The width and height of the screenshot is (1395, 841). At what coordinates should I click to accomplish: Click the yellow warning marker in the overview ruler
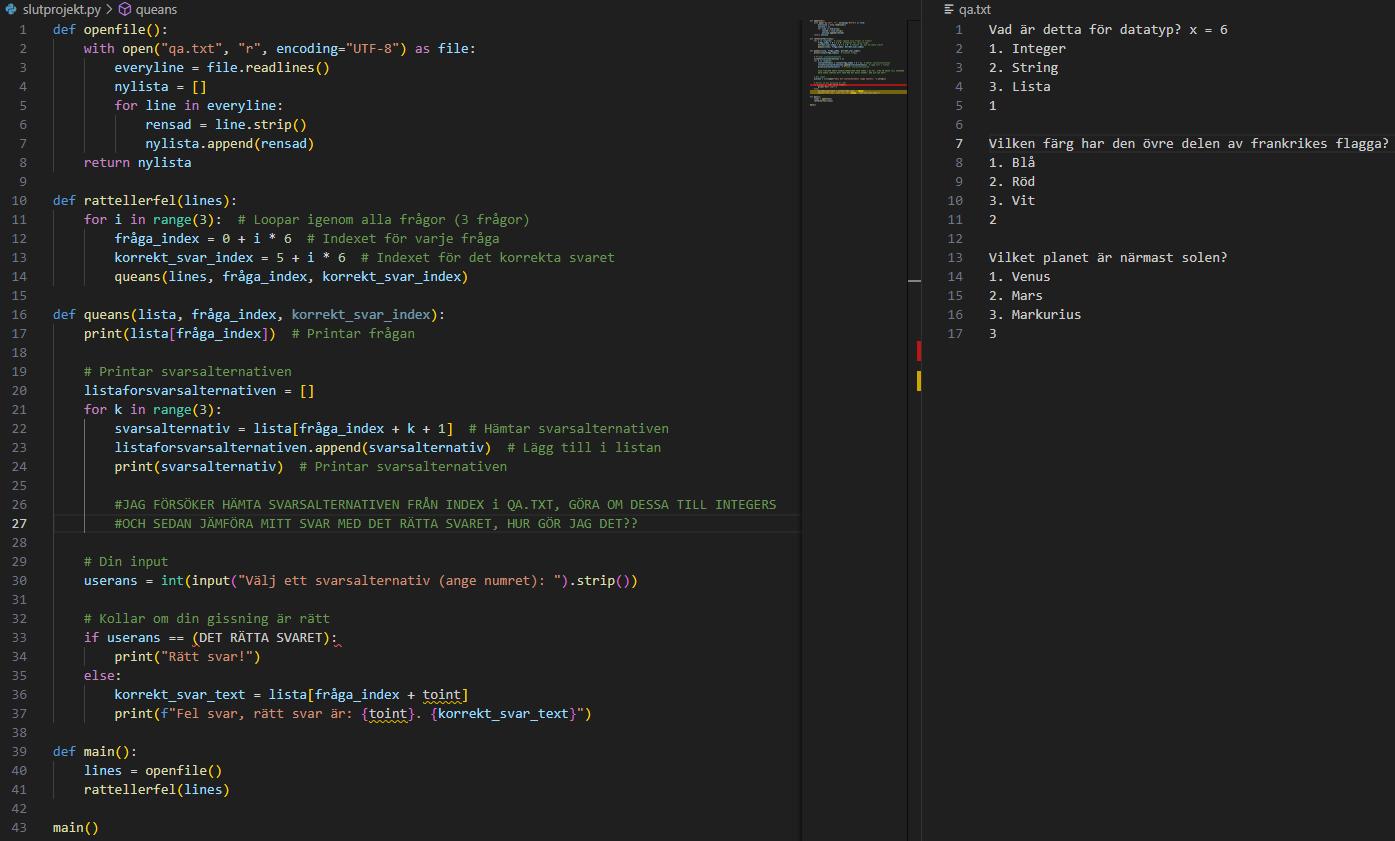[918, 381]
